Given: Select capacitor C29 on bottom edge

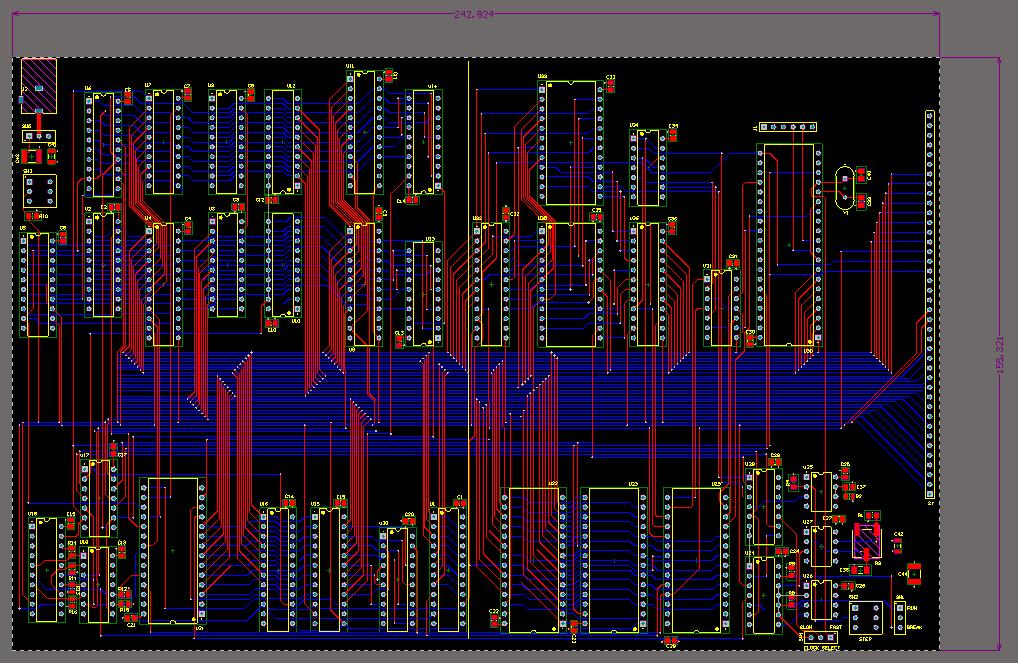Looking at the screenshot, I should 671,641.
